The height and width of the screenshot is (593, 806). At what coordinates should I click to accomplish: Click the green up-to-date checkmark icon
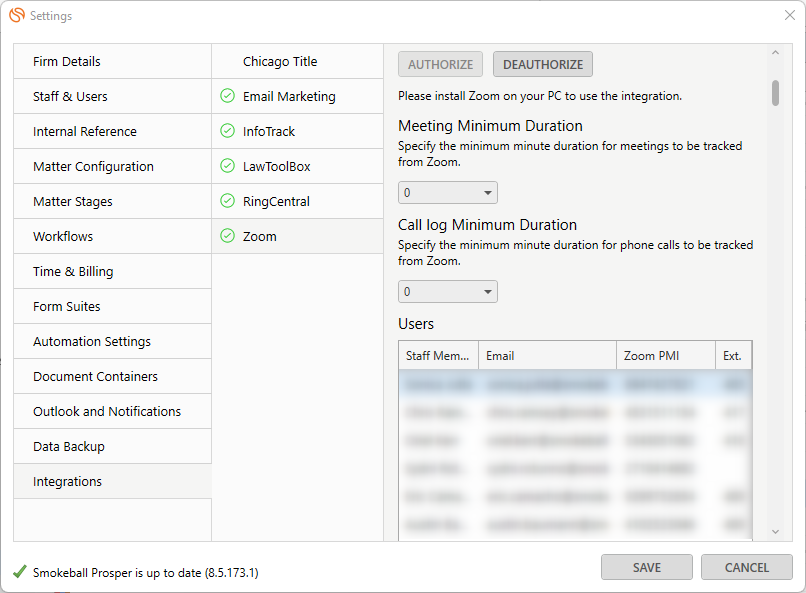20,571
